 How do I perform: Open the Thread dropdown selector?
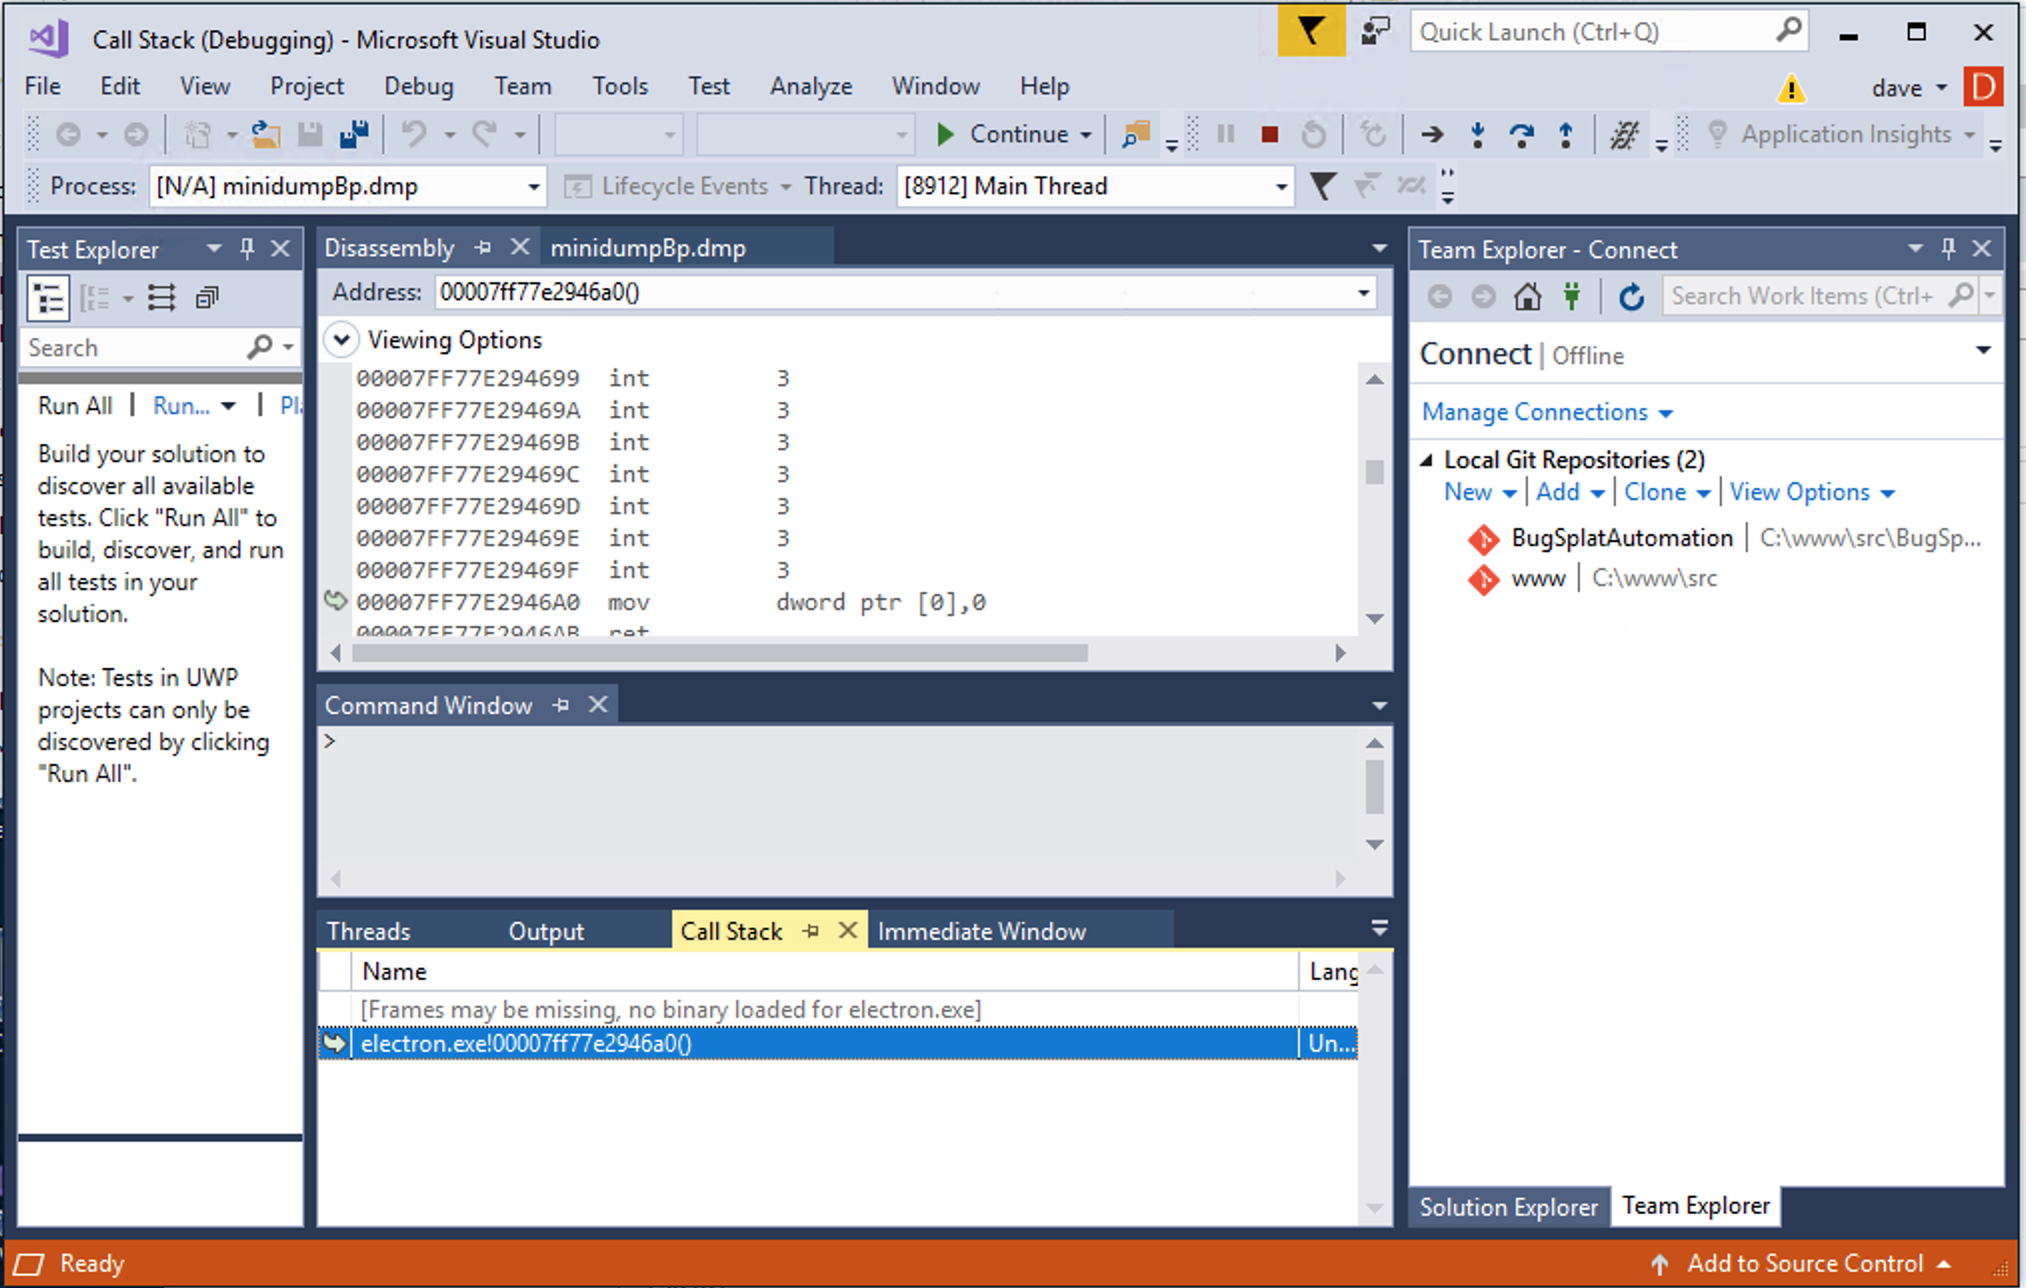[x=1280, y=187]
